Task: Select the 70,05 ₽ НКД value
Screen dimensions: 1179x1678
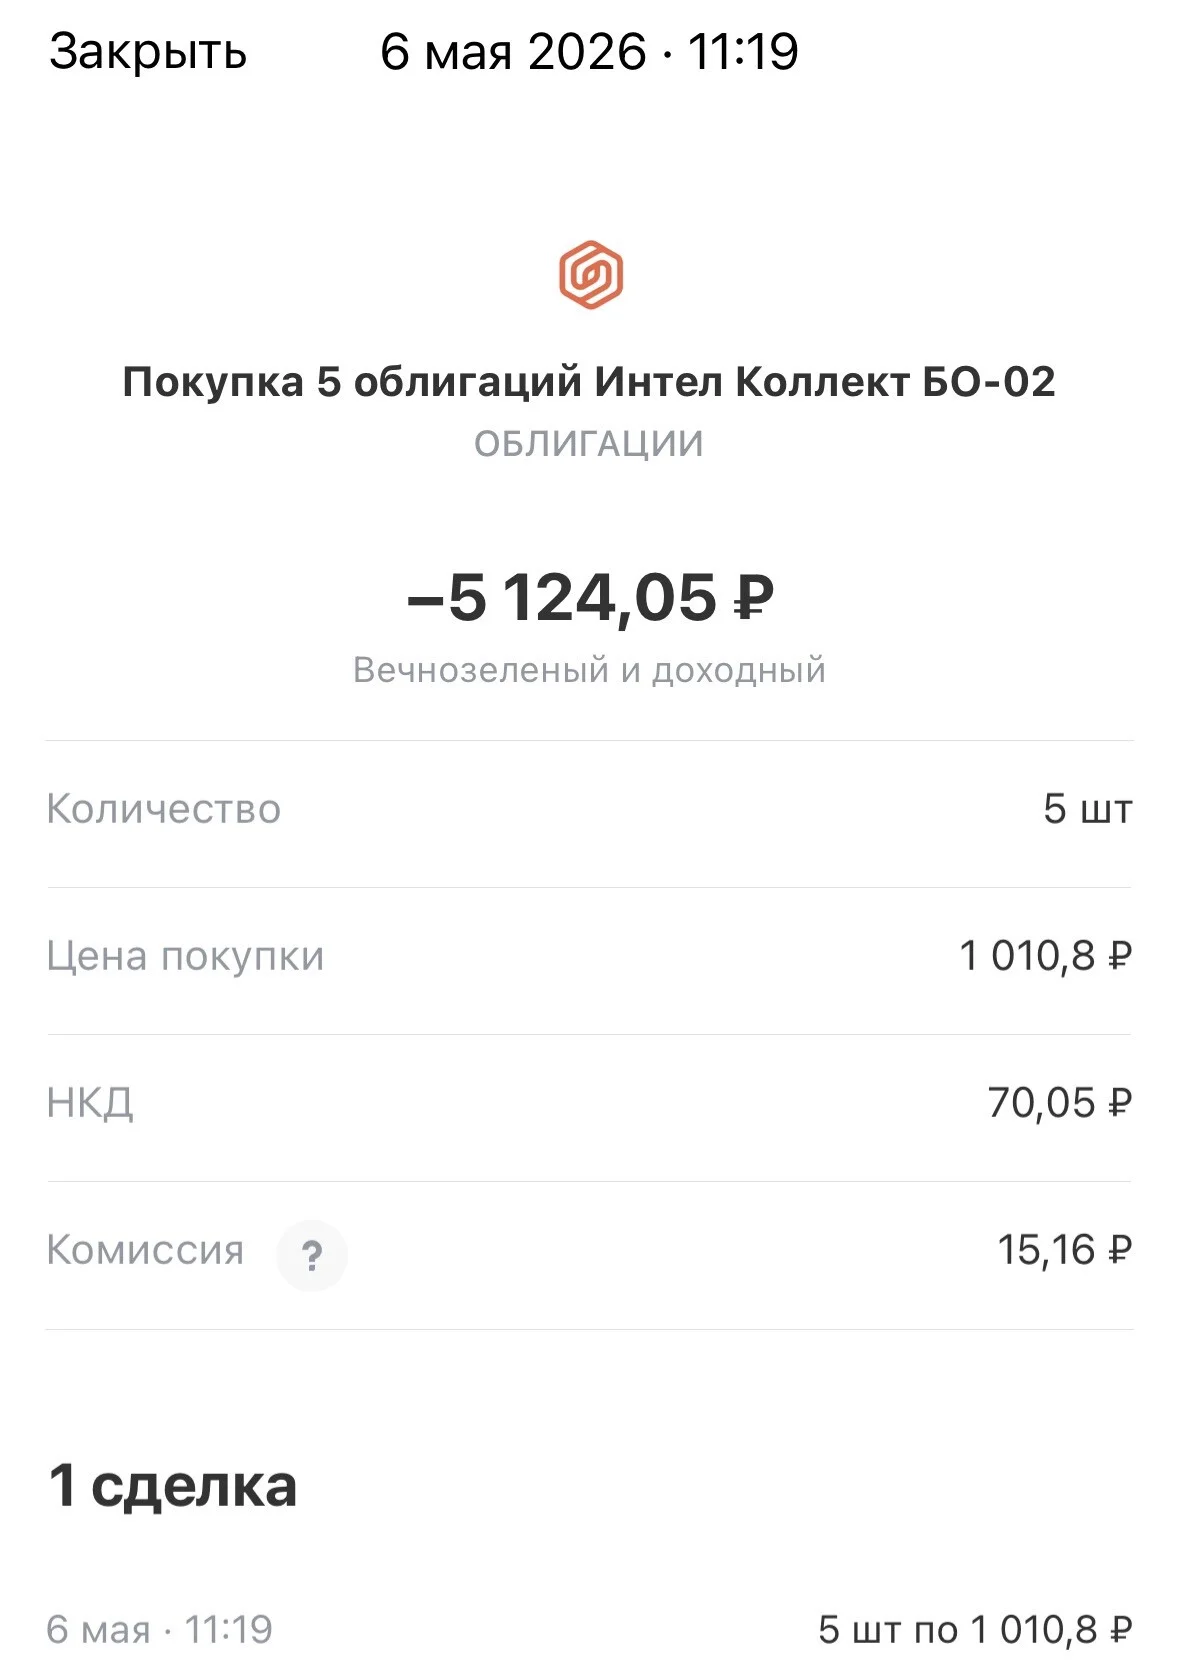Action: coord(1060,1103)
